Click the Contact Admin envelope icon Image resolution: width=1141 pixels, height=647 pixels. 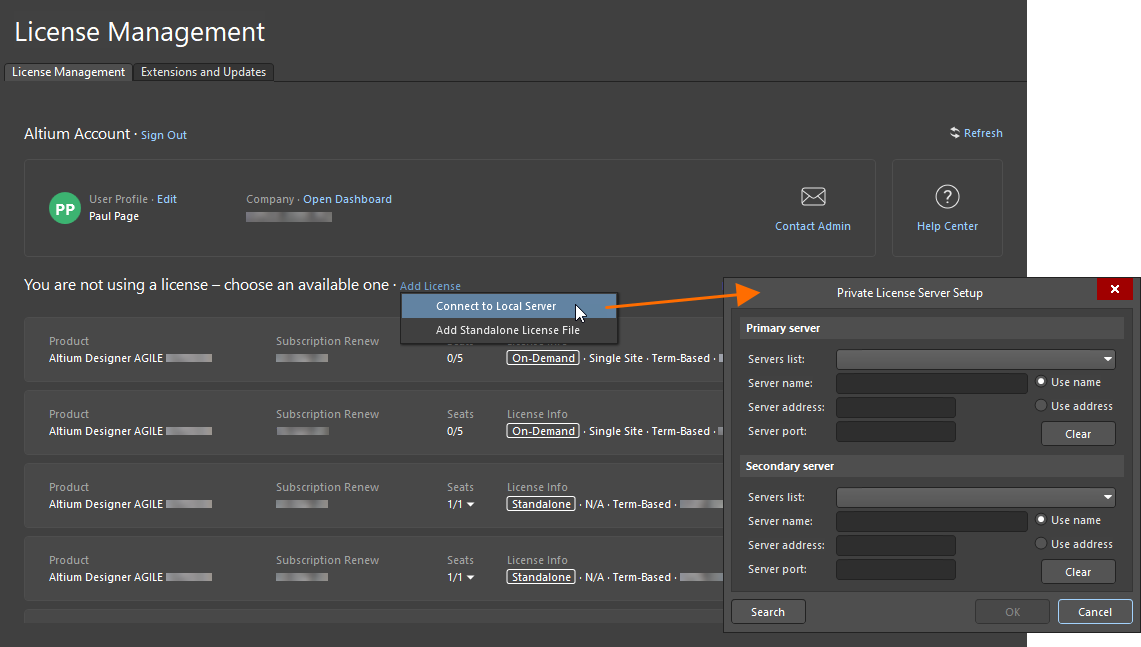[813, 197]
